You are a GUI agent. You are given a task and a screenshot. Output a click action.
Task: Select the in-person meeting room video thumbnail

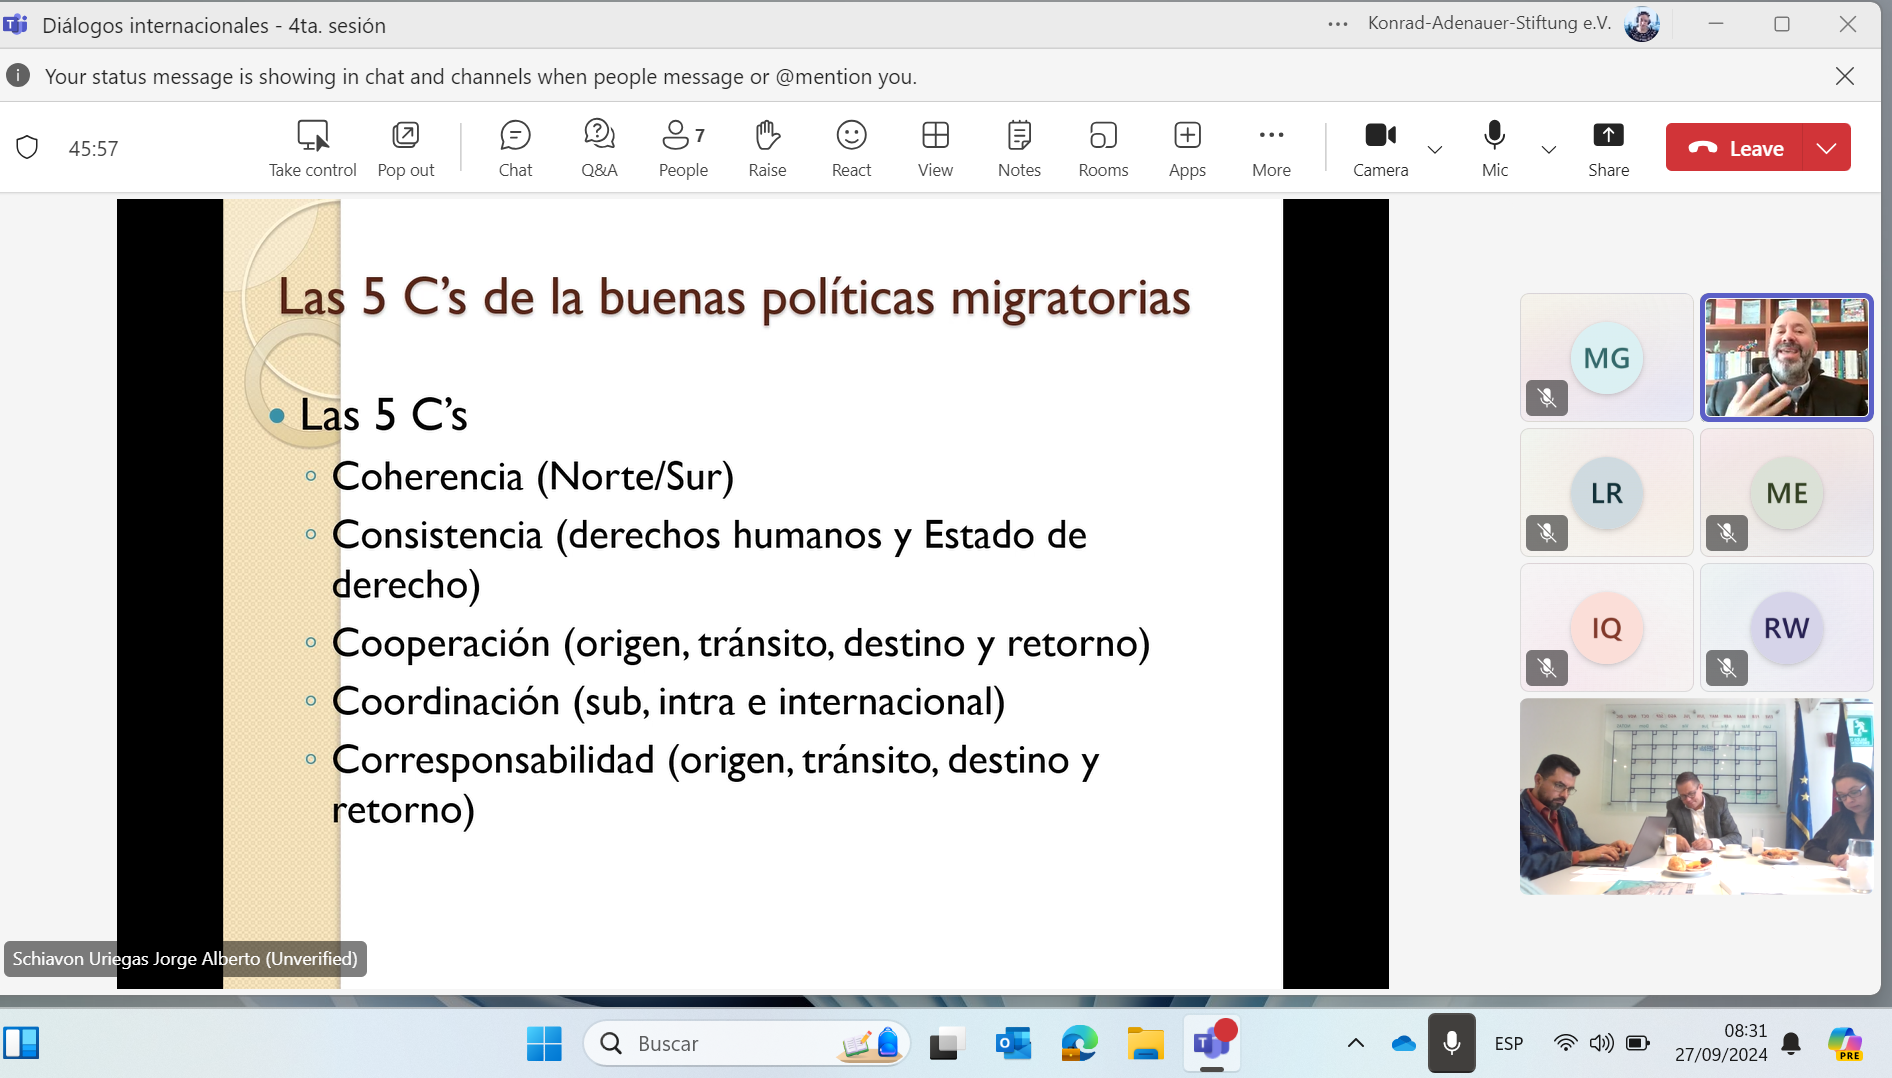point(1696,796)
